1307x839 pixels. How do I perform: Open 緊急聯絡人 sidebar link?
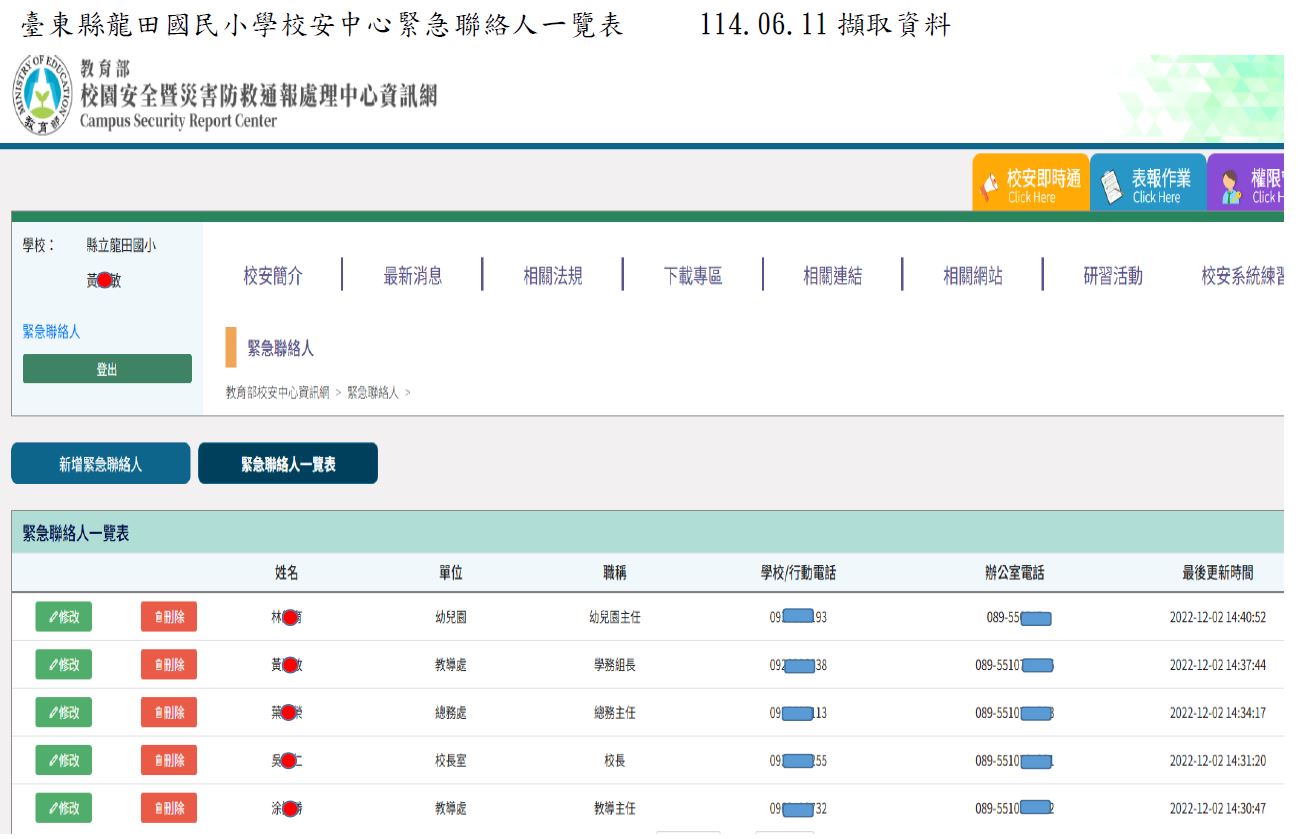[52, 332]
